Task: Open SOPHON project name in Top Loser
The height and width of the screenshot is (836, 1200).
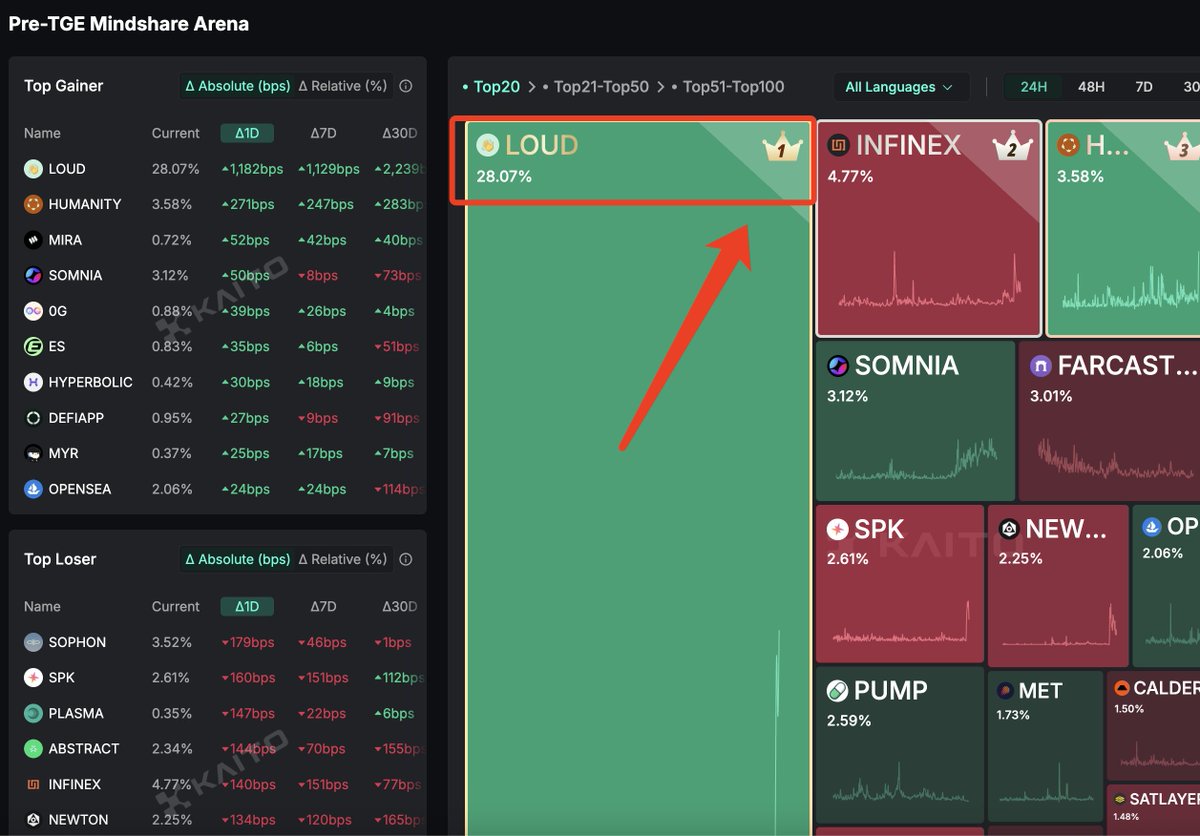Action: point(77,642)
